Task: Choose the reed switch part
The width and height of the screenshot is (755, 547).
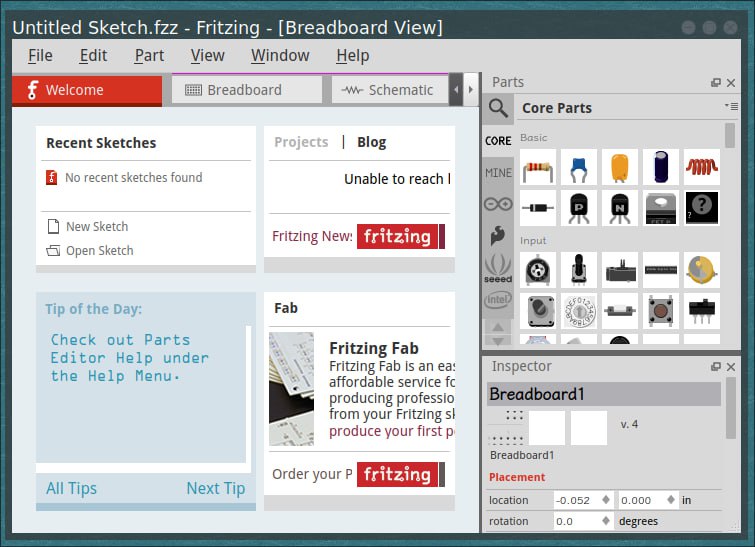Action: click(620, 311)
